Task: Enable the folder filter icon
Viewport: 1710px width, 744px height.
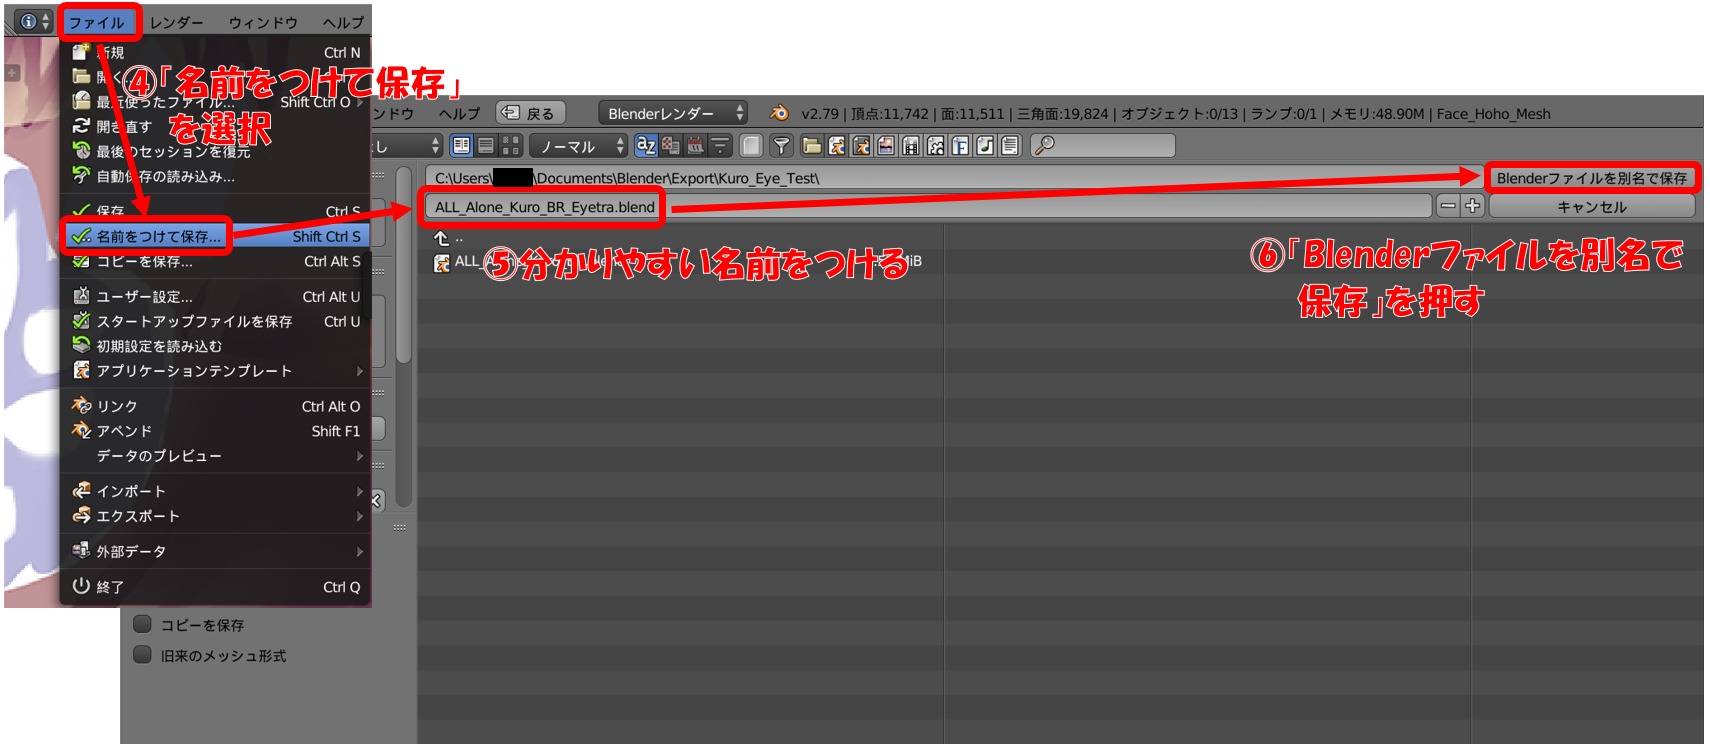Action: tap(812, 146)
